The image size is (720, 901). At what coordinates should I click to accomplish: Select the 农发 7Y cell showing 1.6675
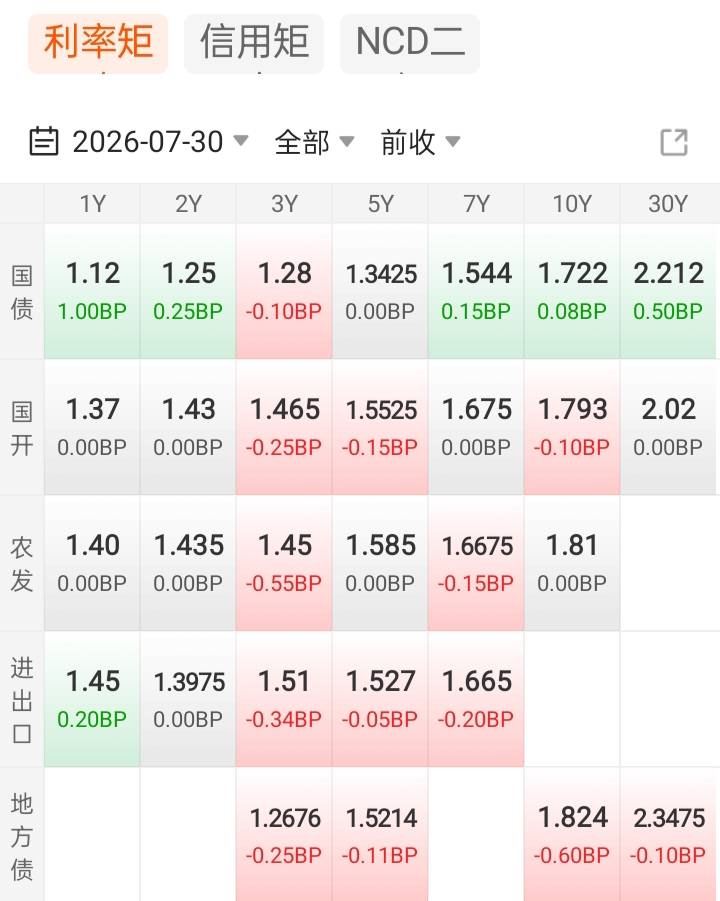(476, 563)
